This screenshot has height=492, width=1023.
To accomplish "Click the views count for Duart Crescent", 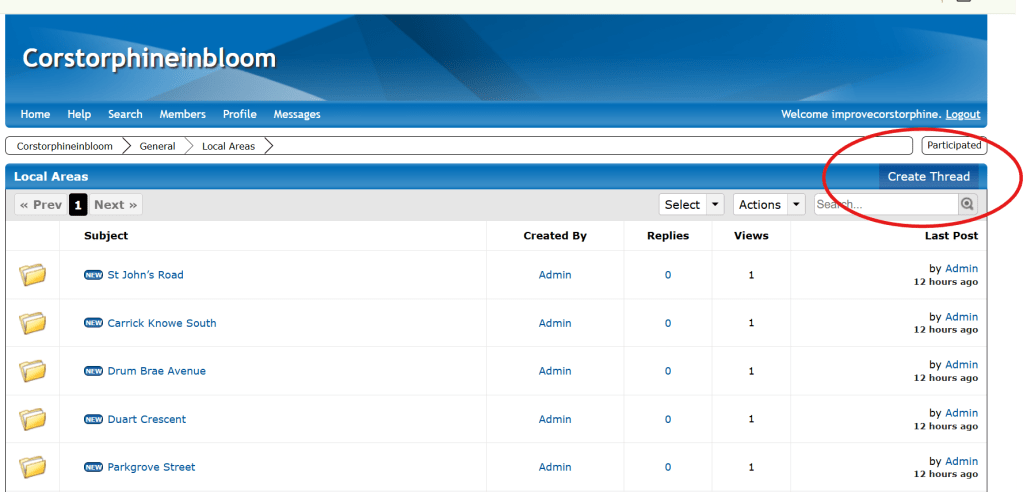I will [x=751, y=420].
